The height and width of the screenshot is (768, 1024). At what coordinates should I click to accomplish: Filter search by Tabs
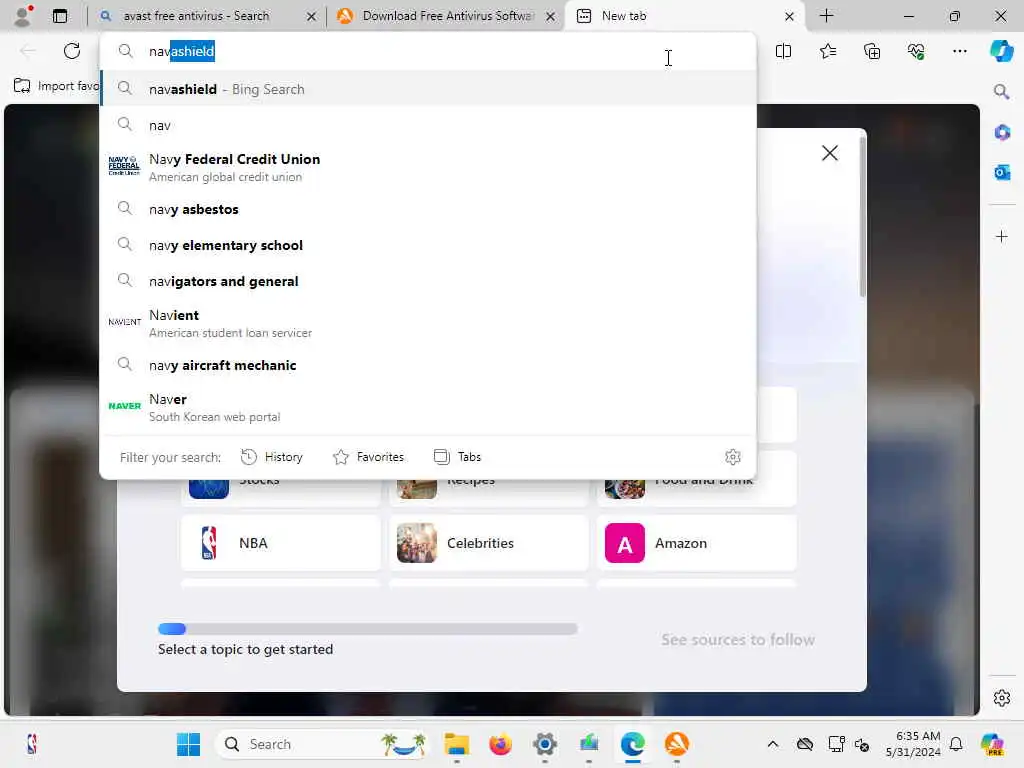point(457,457)
